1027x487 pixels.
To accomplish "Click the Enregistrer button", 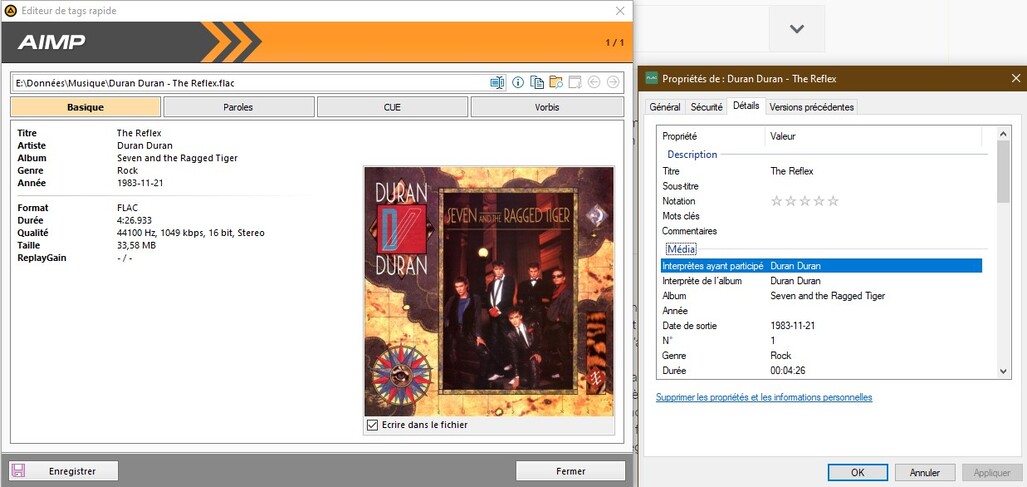I will coord(64,471).
